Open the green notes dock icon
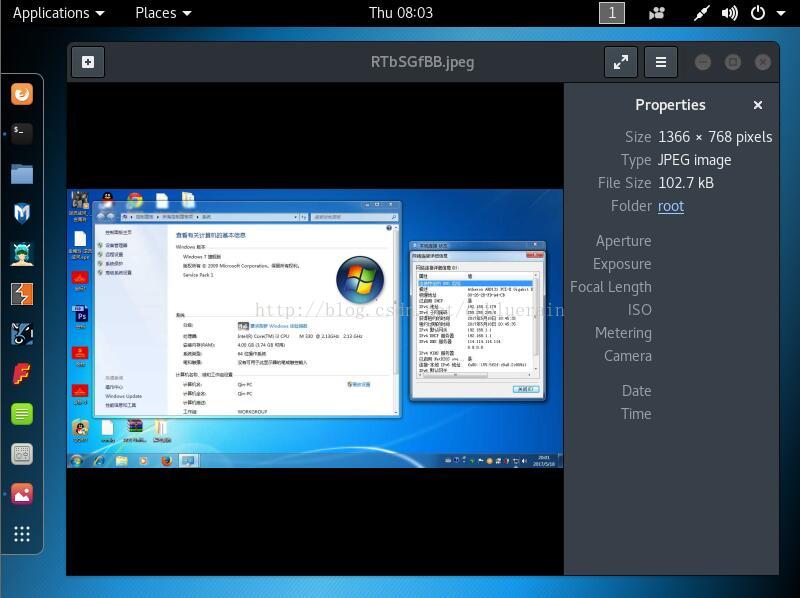 (x=22, y=414)
